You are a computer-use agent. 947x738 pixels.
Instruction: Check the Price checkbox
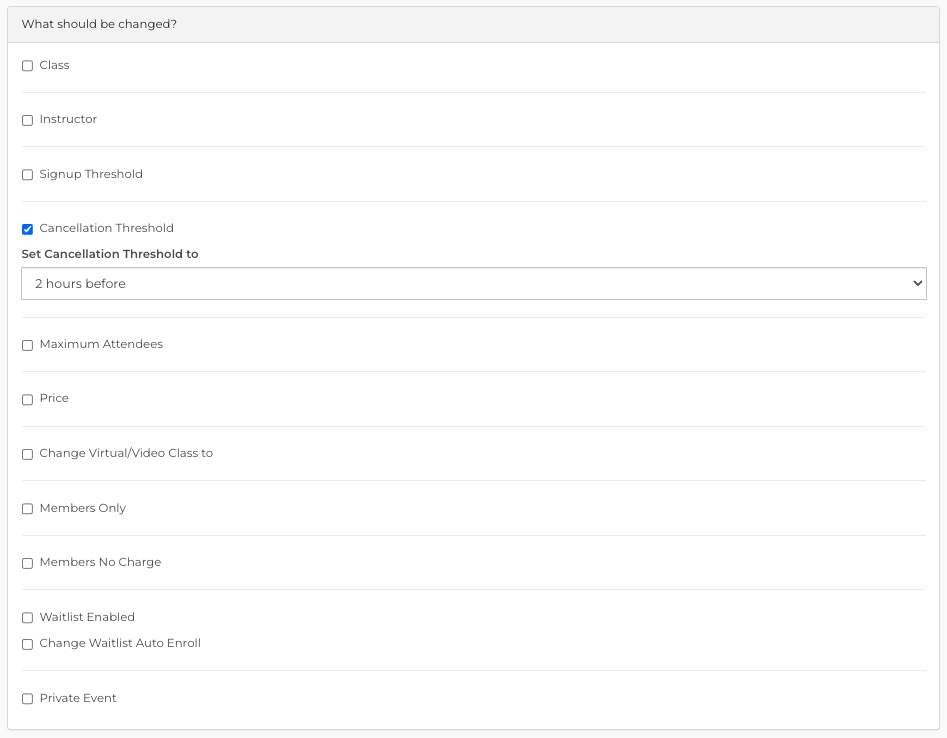pyautogui.click(x=27, y=399)
